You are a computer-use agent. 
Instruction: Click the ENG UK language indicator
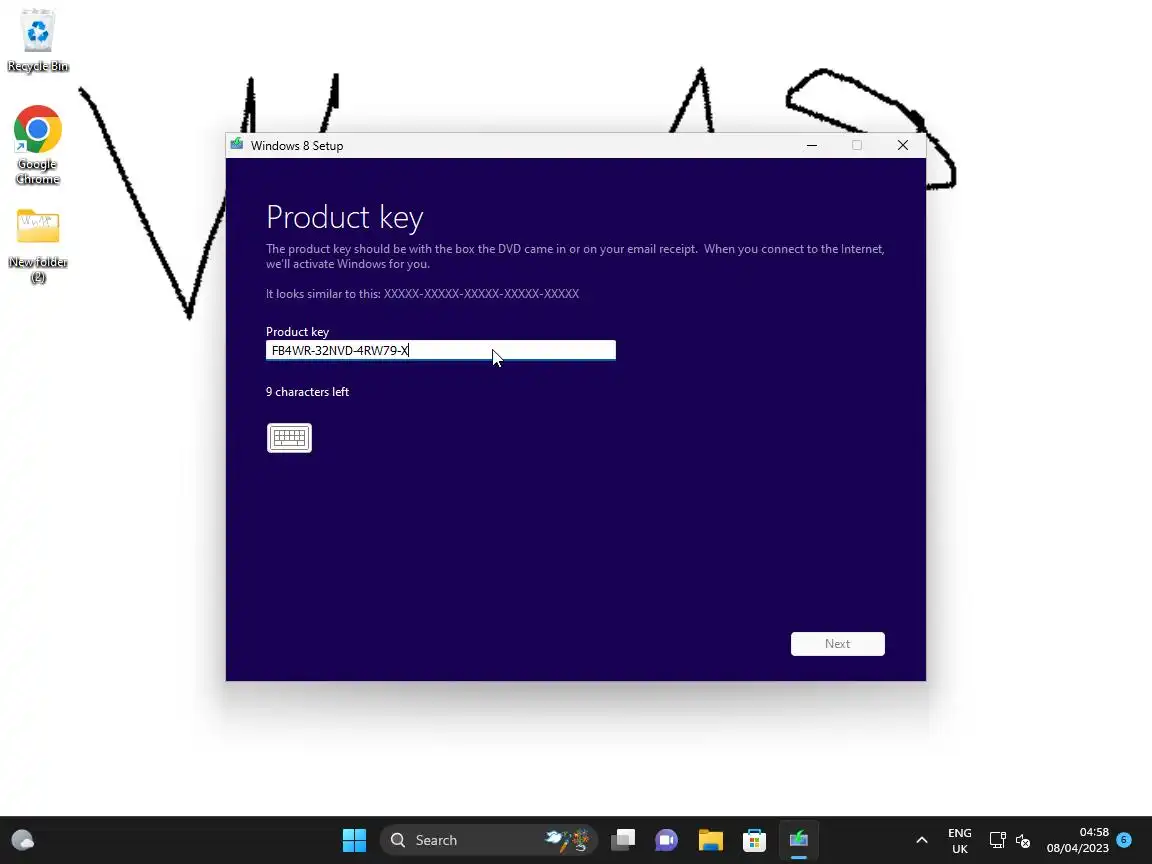pyautogui.click(x=960, y=840)
